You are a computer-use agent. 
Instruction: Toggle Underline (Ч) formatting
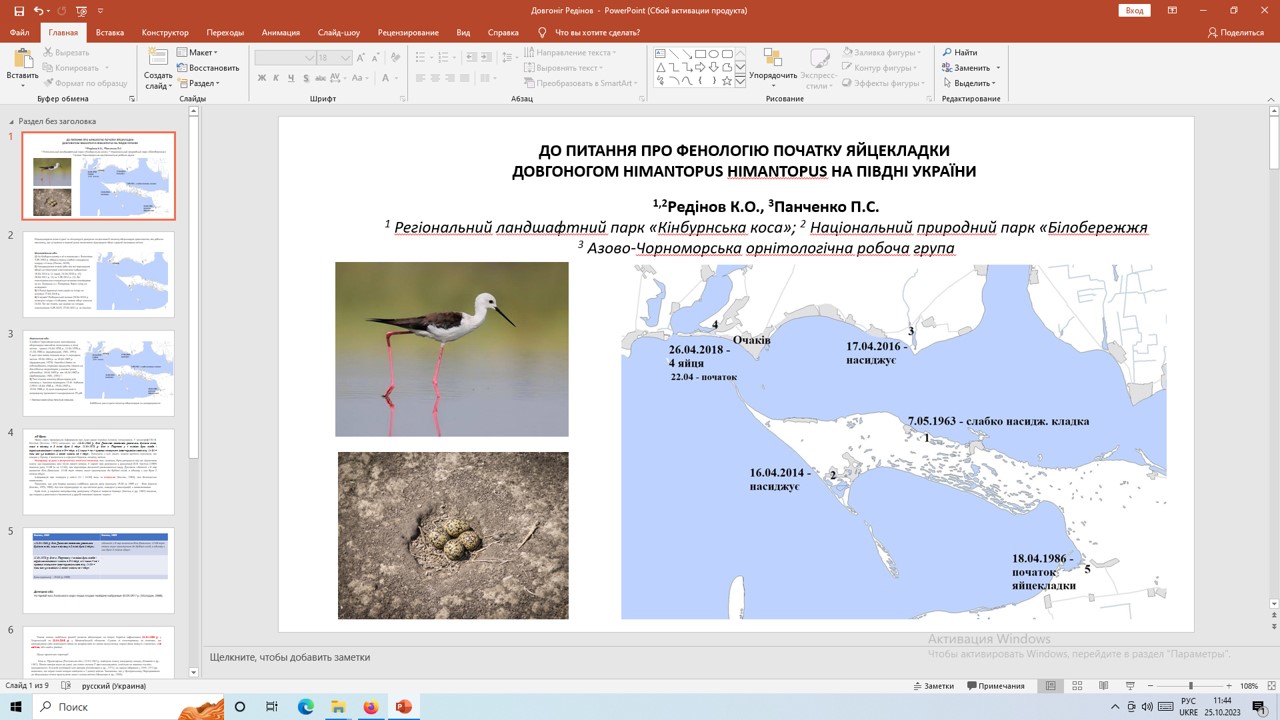coord(291,78)
